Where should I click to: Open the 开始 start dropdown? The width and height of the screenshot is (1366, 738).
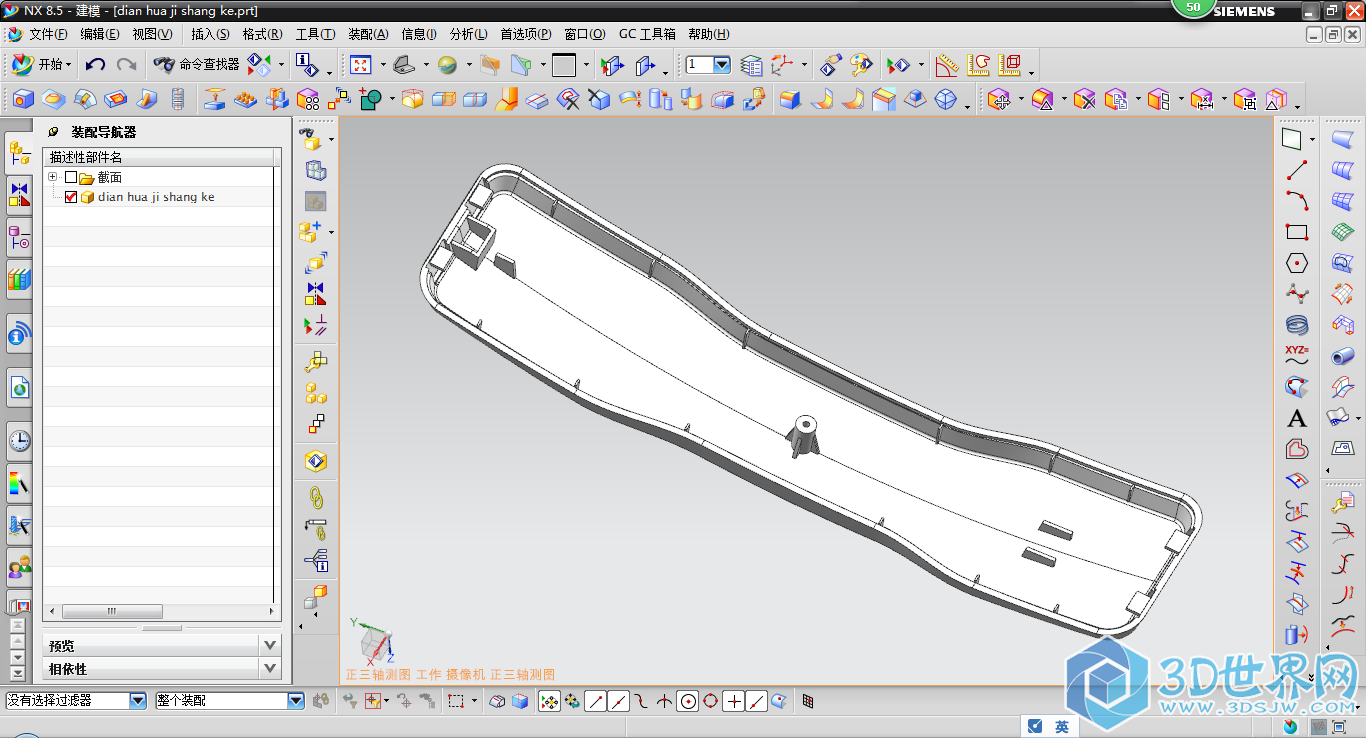41,65
